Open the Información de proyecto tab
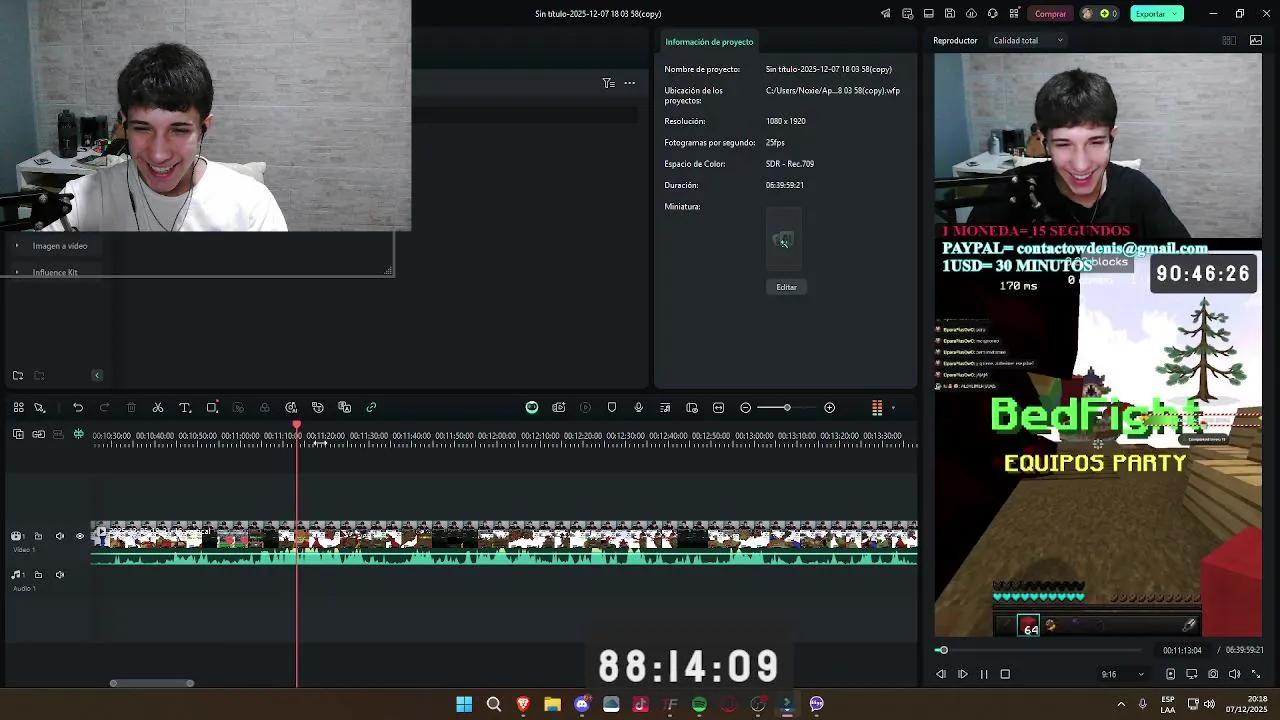 [709, 42]
